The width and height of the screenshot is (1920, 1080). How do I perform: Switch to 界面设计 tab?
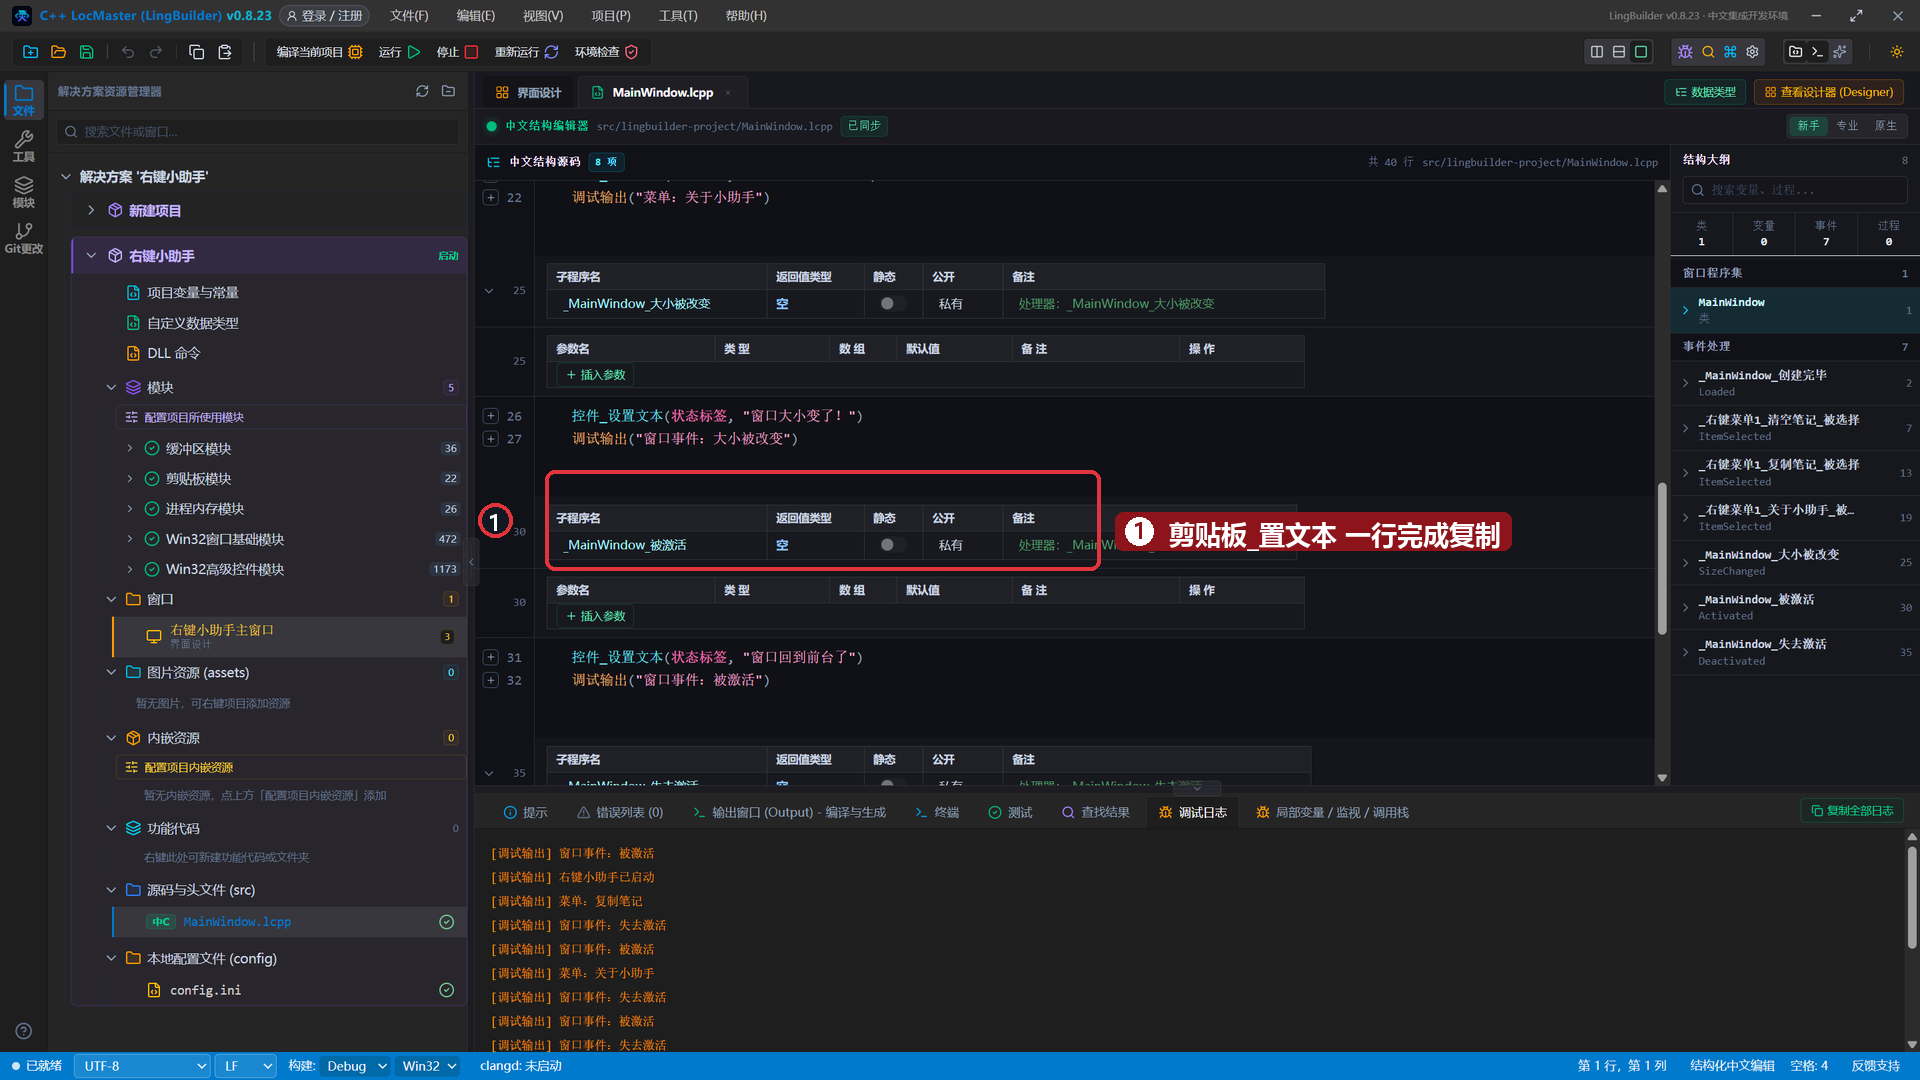coord(529,92)
